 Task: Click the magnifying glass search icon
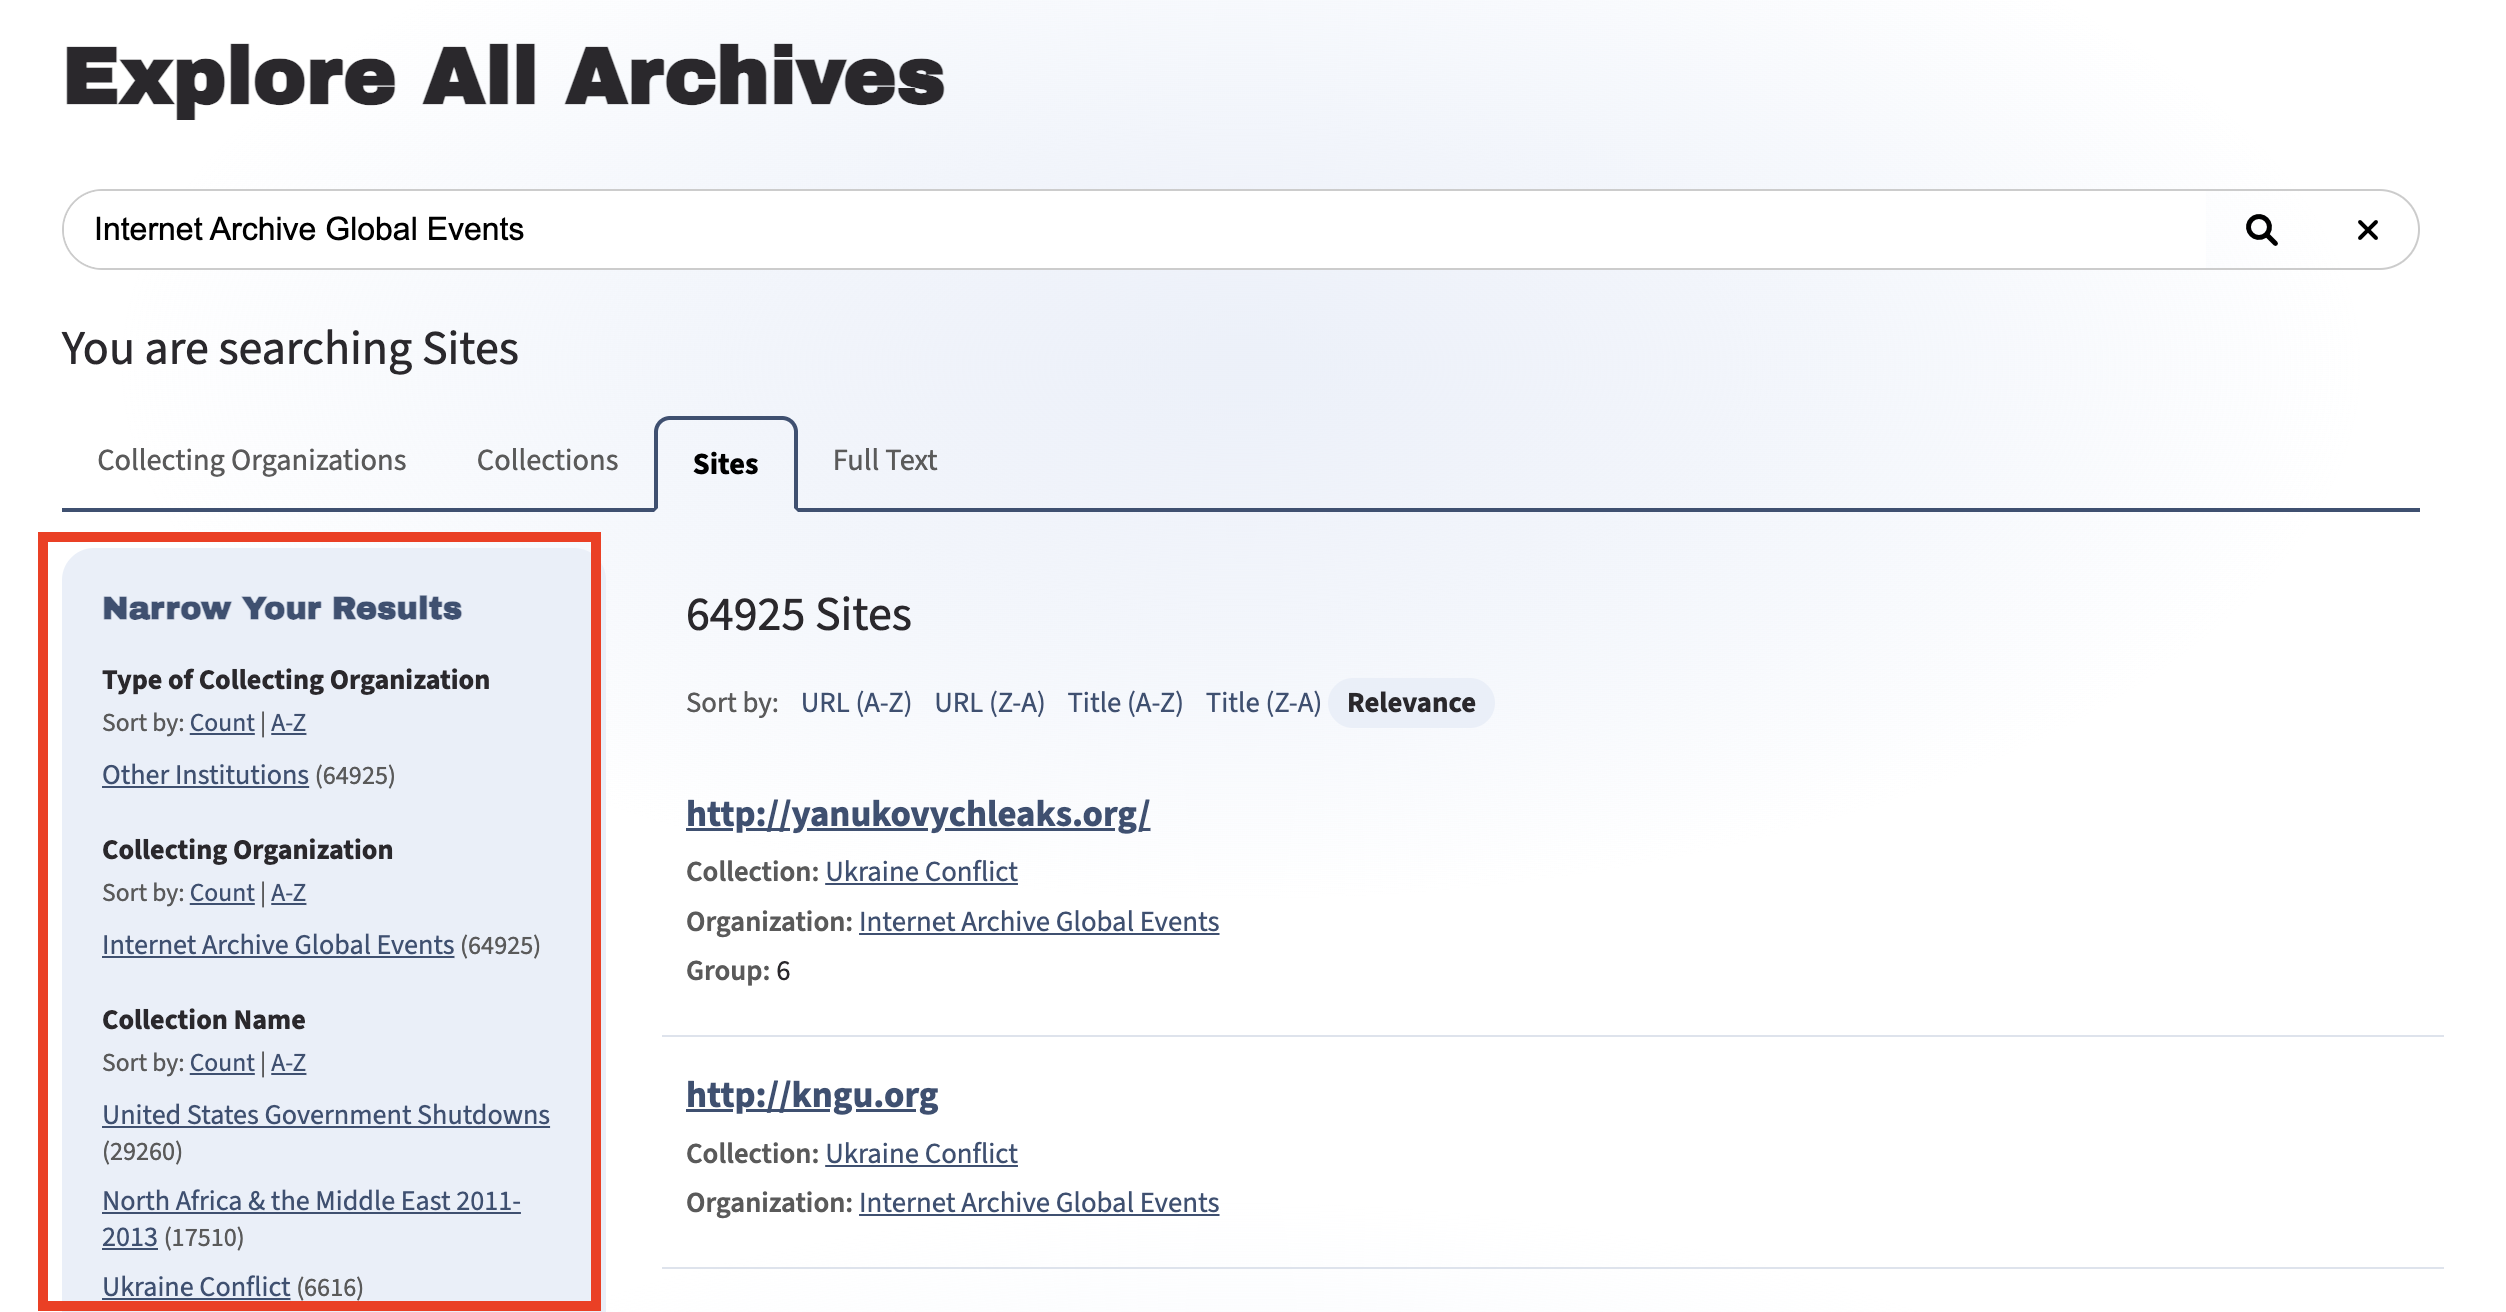click(x=2261, y=230)
